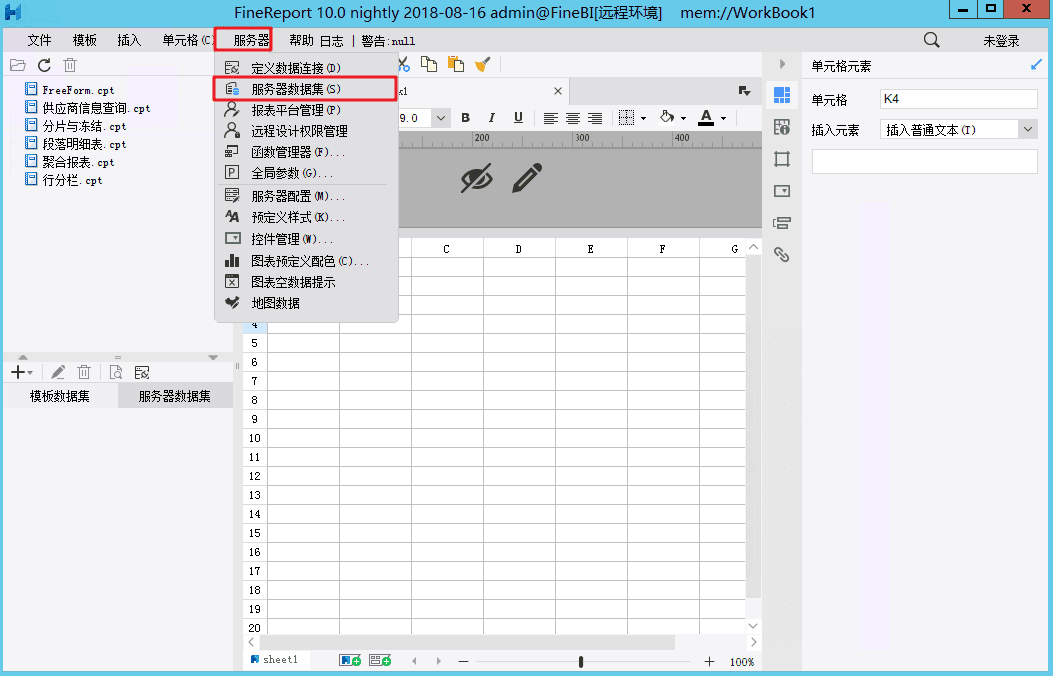Click the zoom in plus button
Viewport: 1053px width, 676px height.
[x=709, y=662]
